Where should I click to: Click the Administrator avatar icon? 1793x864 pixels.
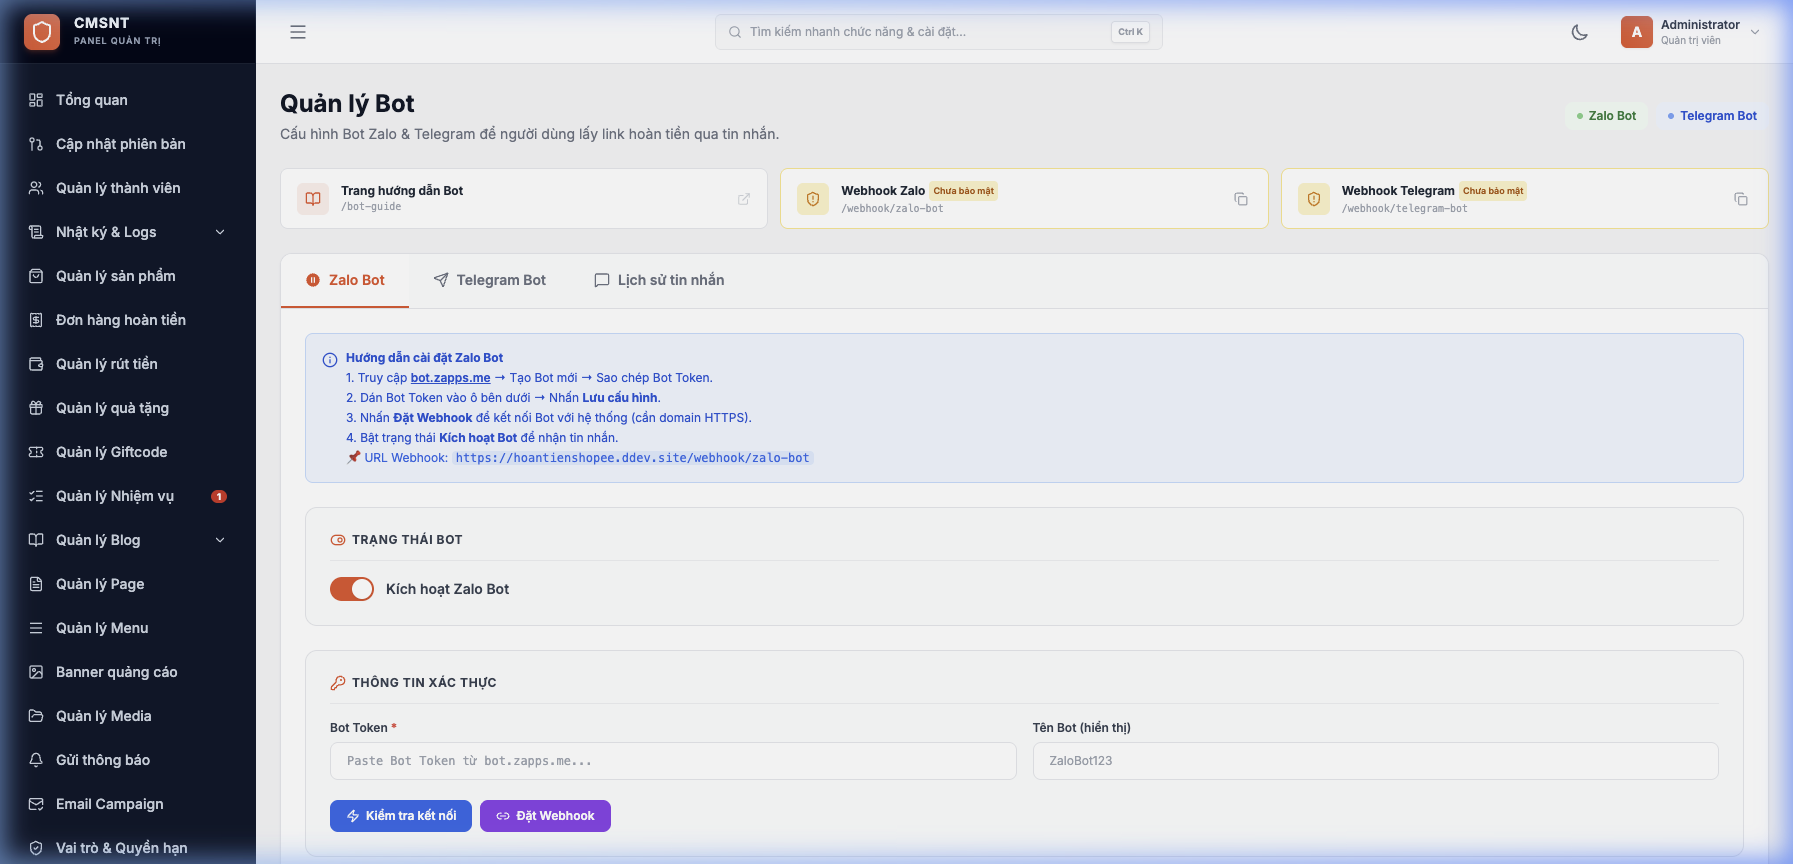[1637, 32]
